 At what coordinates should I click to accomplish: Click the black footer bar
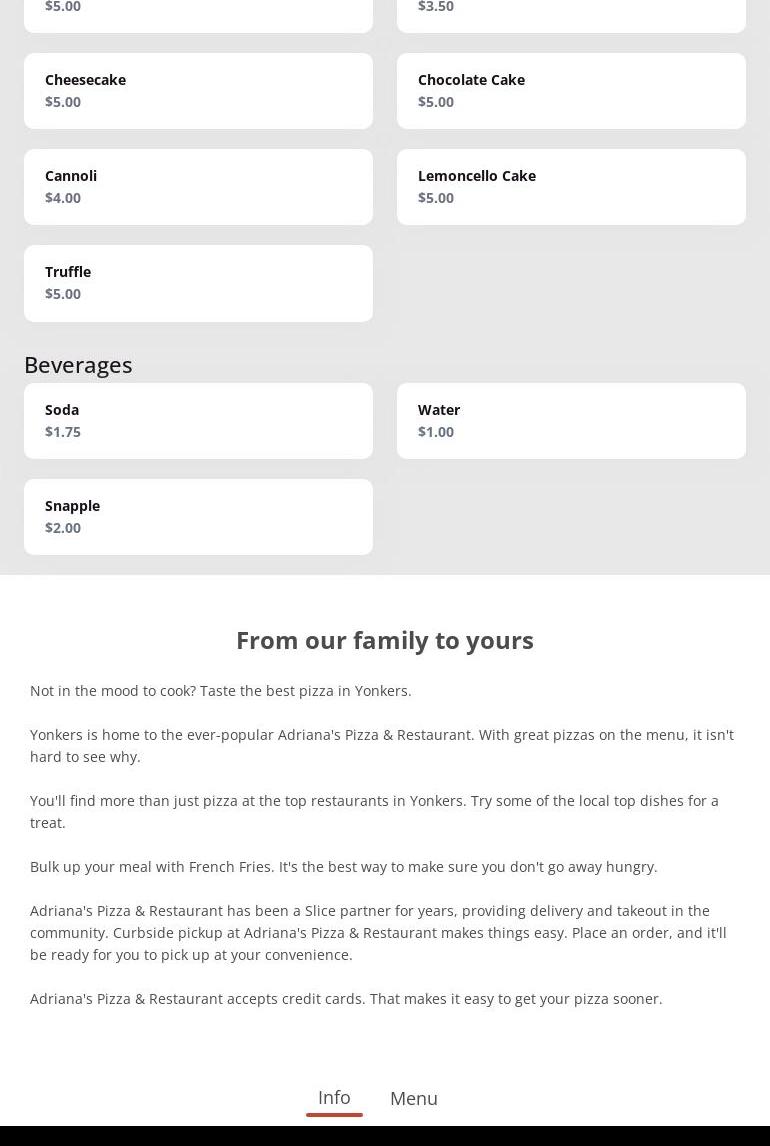[x=385, y=1136]
